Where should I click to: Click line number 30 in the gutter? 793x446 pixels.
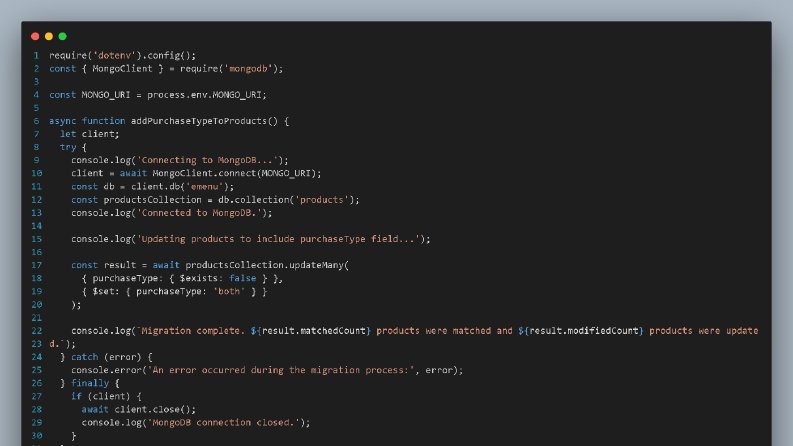click(x=36, y=435)
